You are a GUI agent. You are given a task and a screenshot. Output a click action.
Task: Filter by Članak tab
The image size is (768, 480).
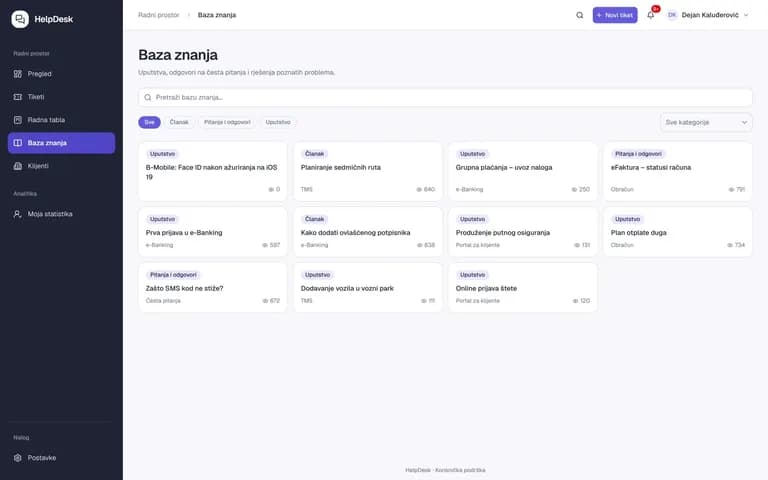point(179,122)
